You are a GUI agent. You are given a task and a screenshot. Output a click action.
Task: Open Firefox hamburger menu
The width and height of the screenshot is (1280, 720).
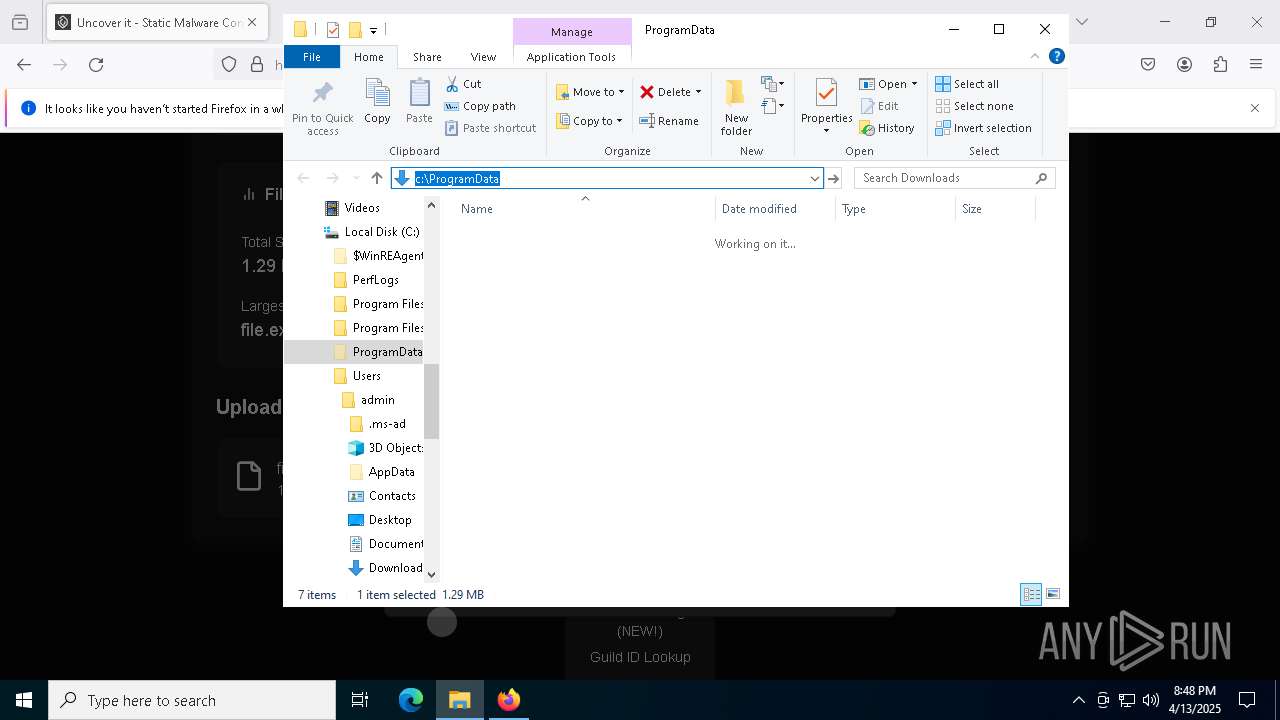(1256, 65)
